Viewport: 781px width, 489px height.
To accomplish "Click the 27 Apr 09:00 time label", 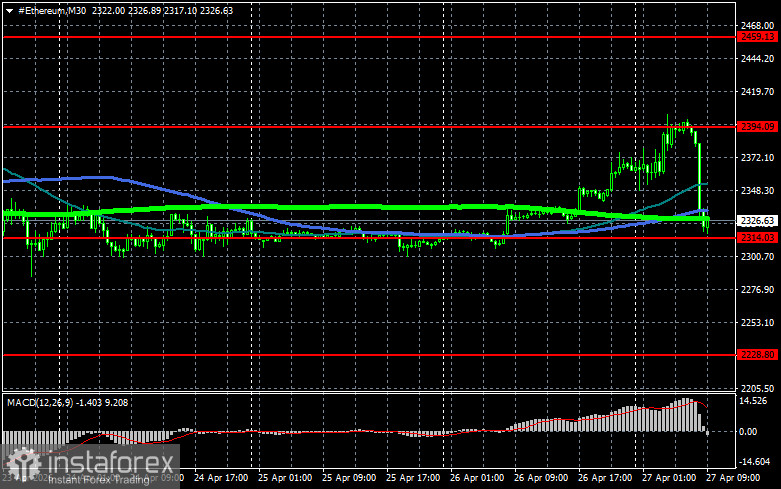I will click(733, 478).
